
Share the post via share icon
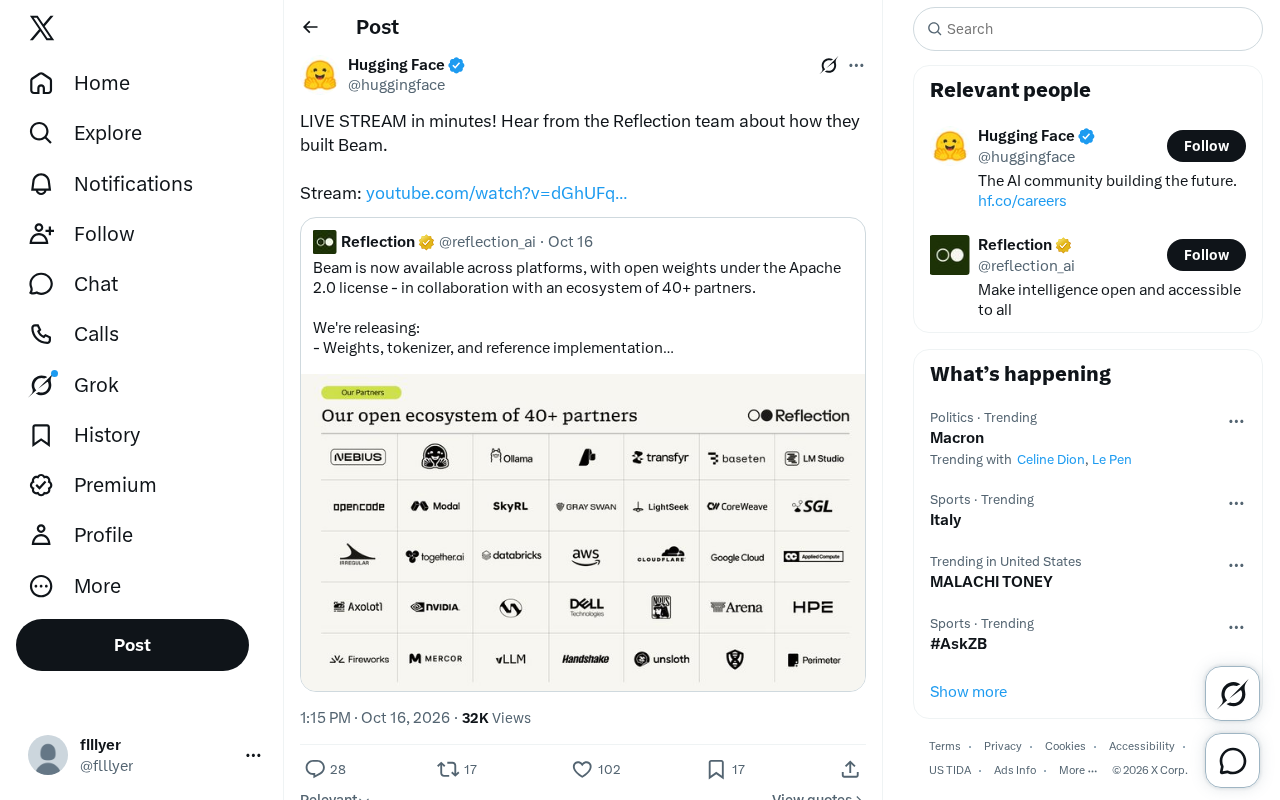point(850,769)
